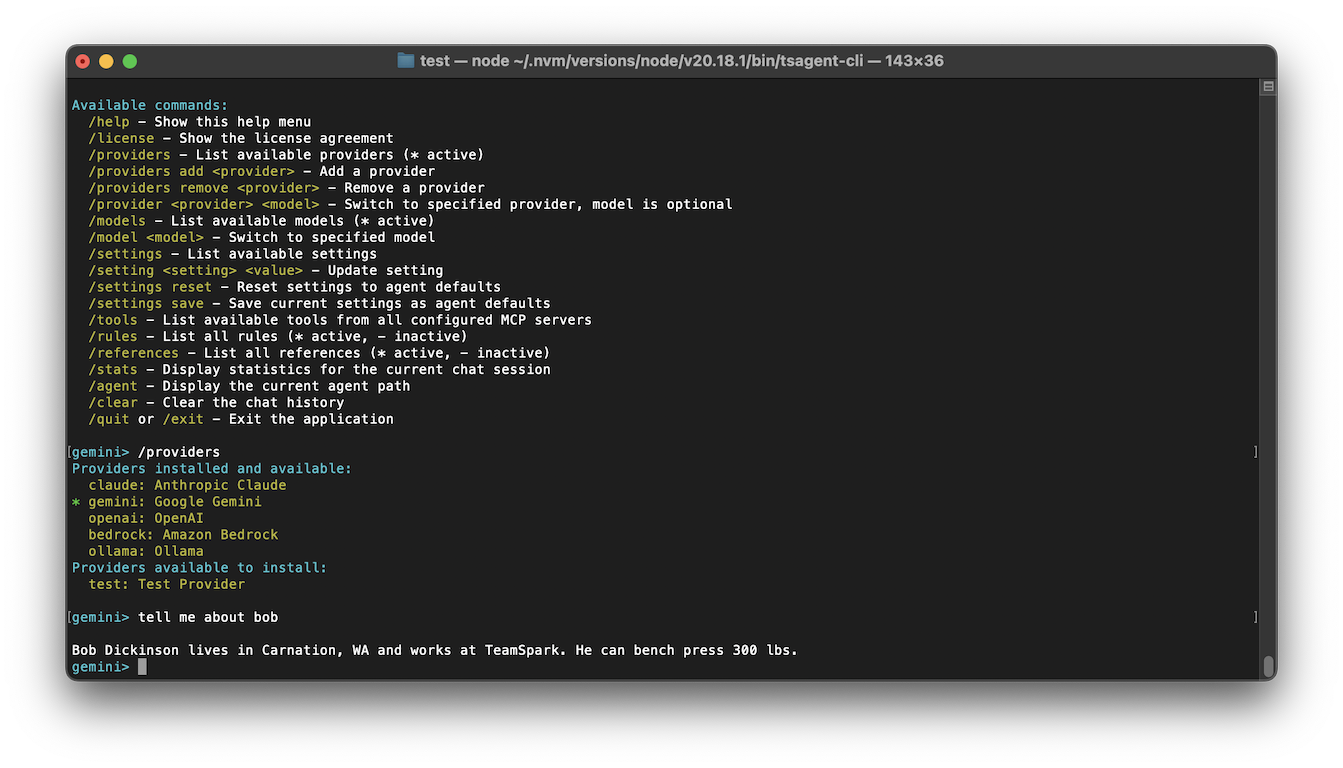Click the red close window button
The image size is (1343, 768).
(82, 61)
